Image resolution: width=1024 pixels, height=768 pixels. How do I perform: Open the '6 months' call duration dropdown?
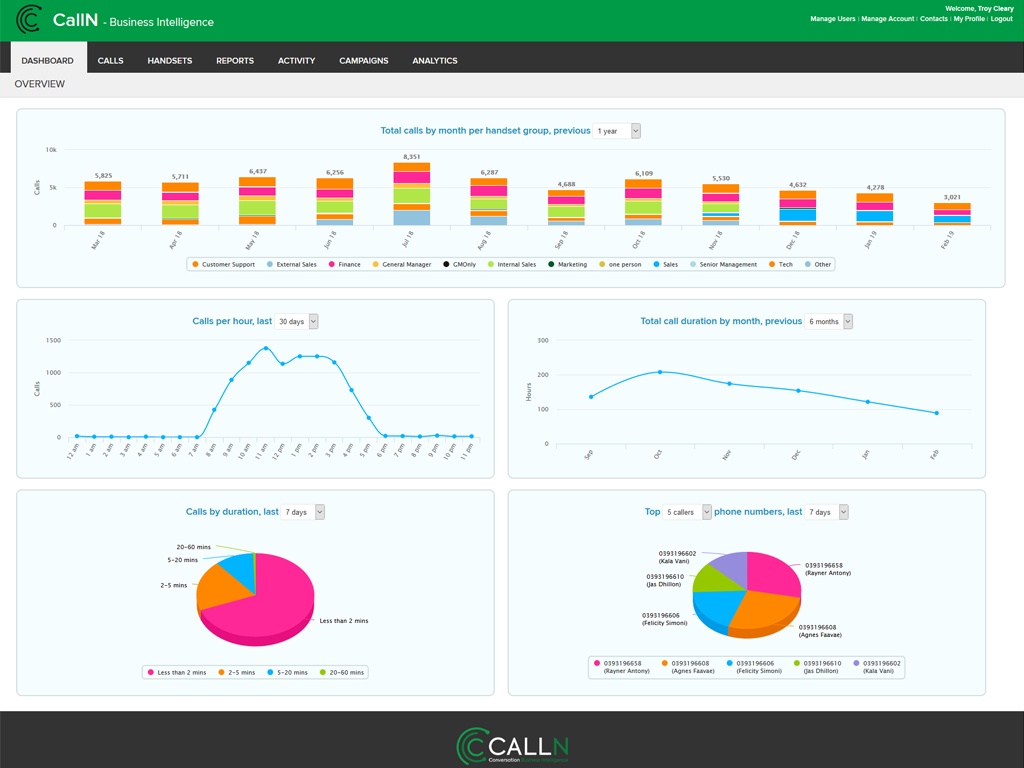click(x=830, y=321)
